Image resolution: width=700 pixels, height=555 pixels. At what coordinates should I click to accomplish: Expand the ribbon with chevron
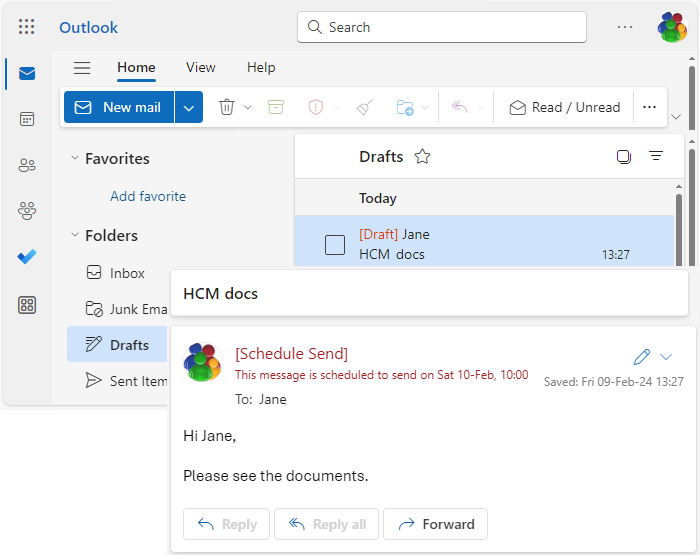point(676,117)
